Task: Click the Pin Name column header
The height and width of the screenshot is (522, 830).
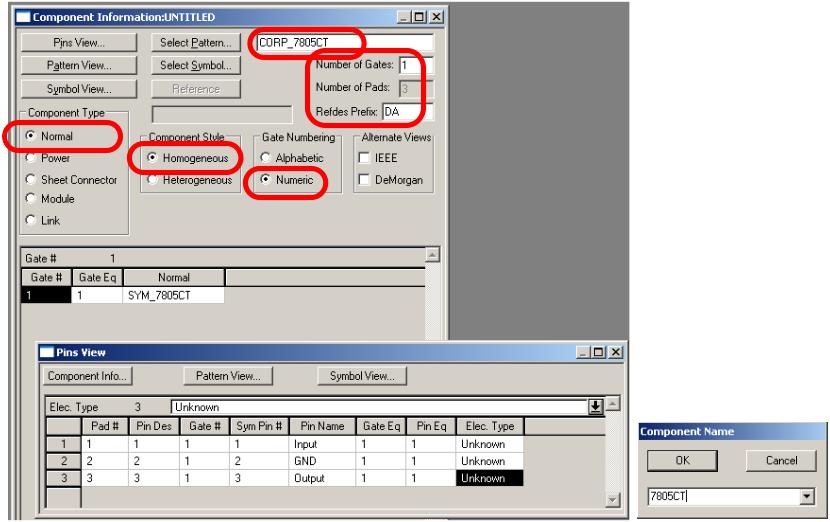Action: [x=322, y=426]
